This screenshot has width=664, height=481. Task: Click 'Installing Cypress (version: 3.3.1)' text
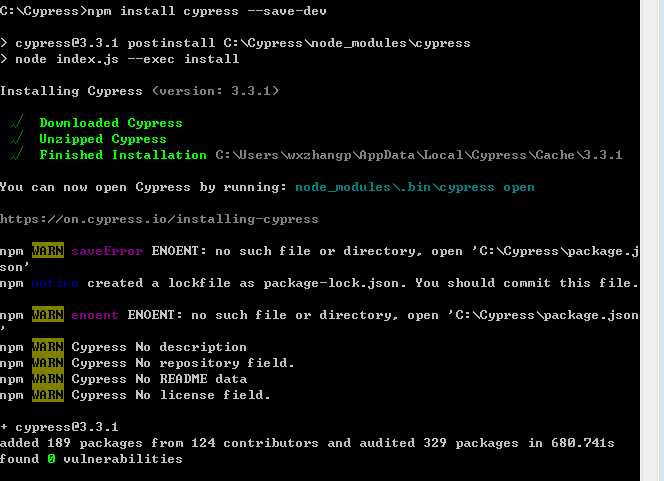click(140, 91)
